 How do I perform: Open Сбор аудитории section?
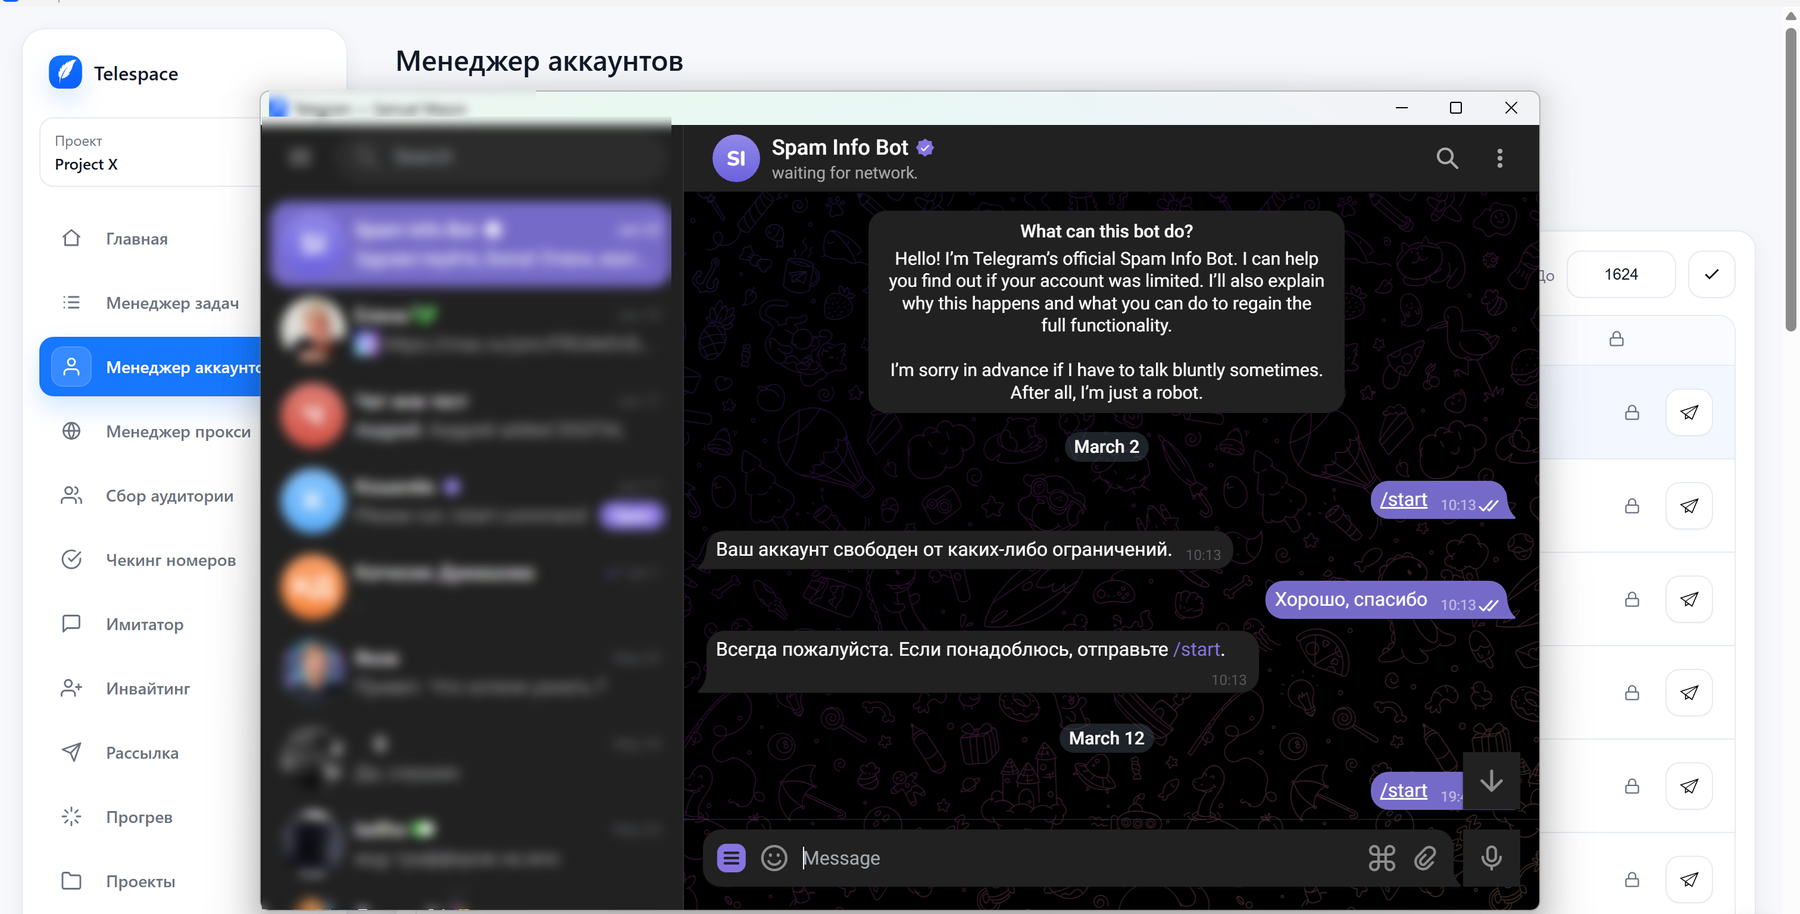pos(169,496)
